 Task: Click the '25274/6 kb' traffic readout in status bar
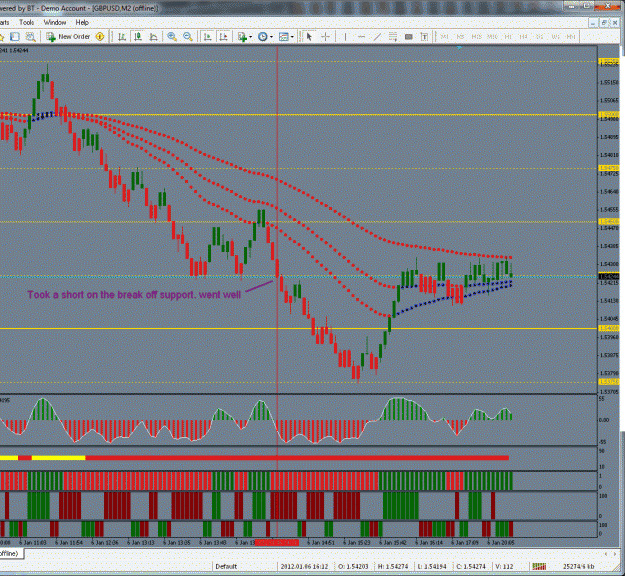(578, 566)
